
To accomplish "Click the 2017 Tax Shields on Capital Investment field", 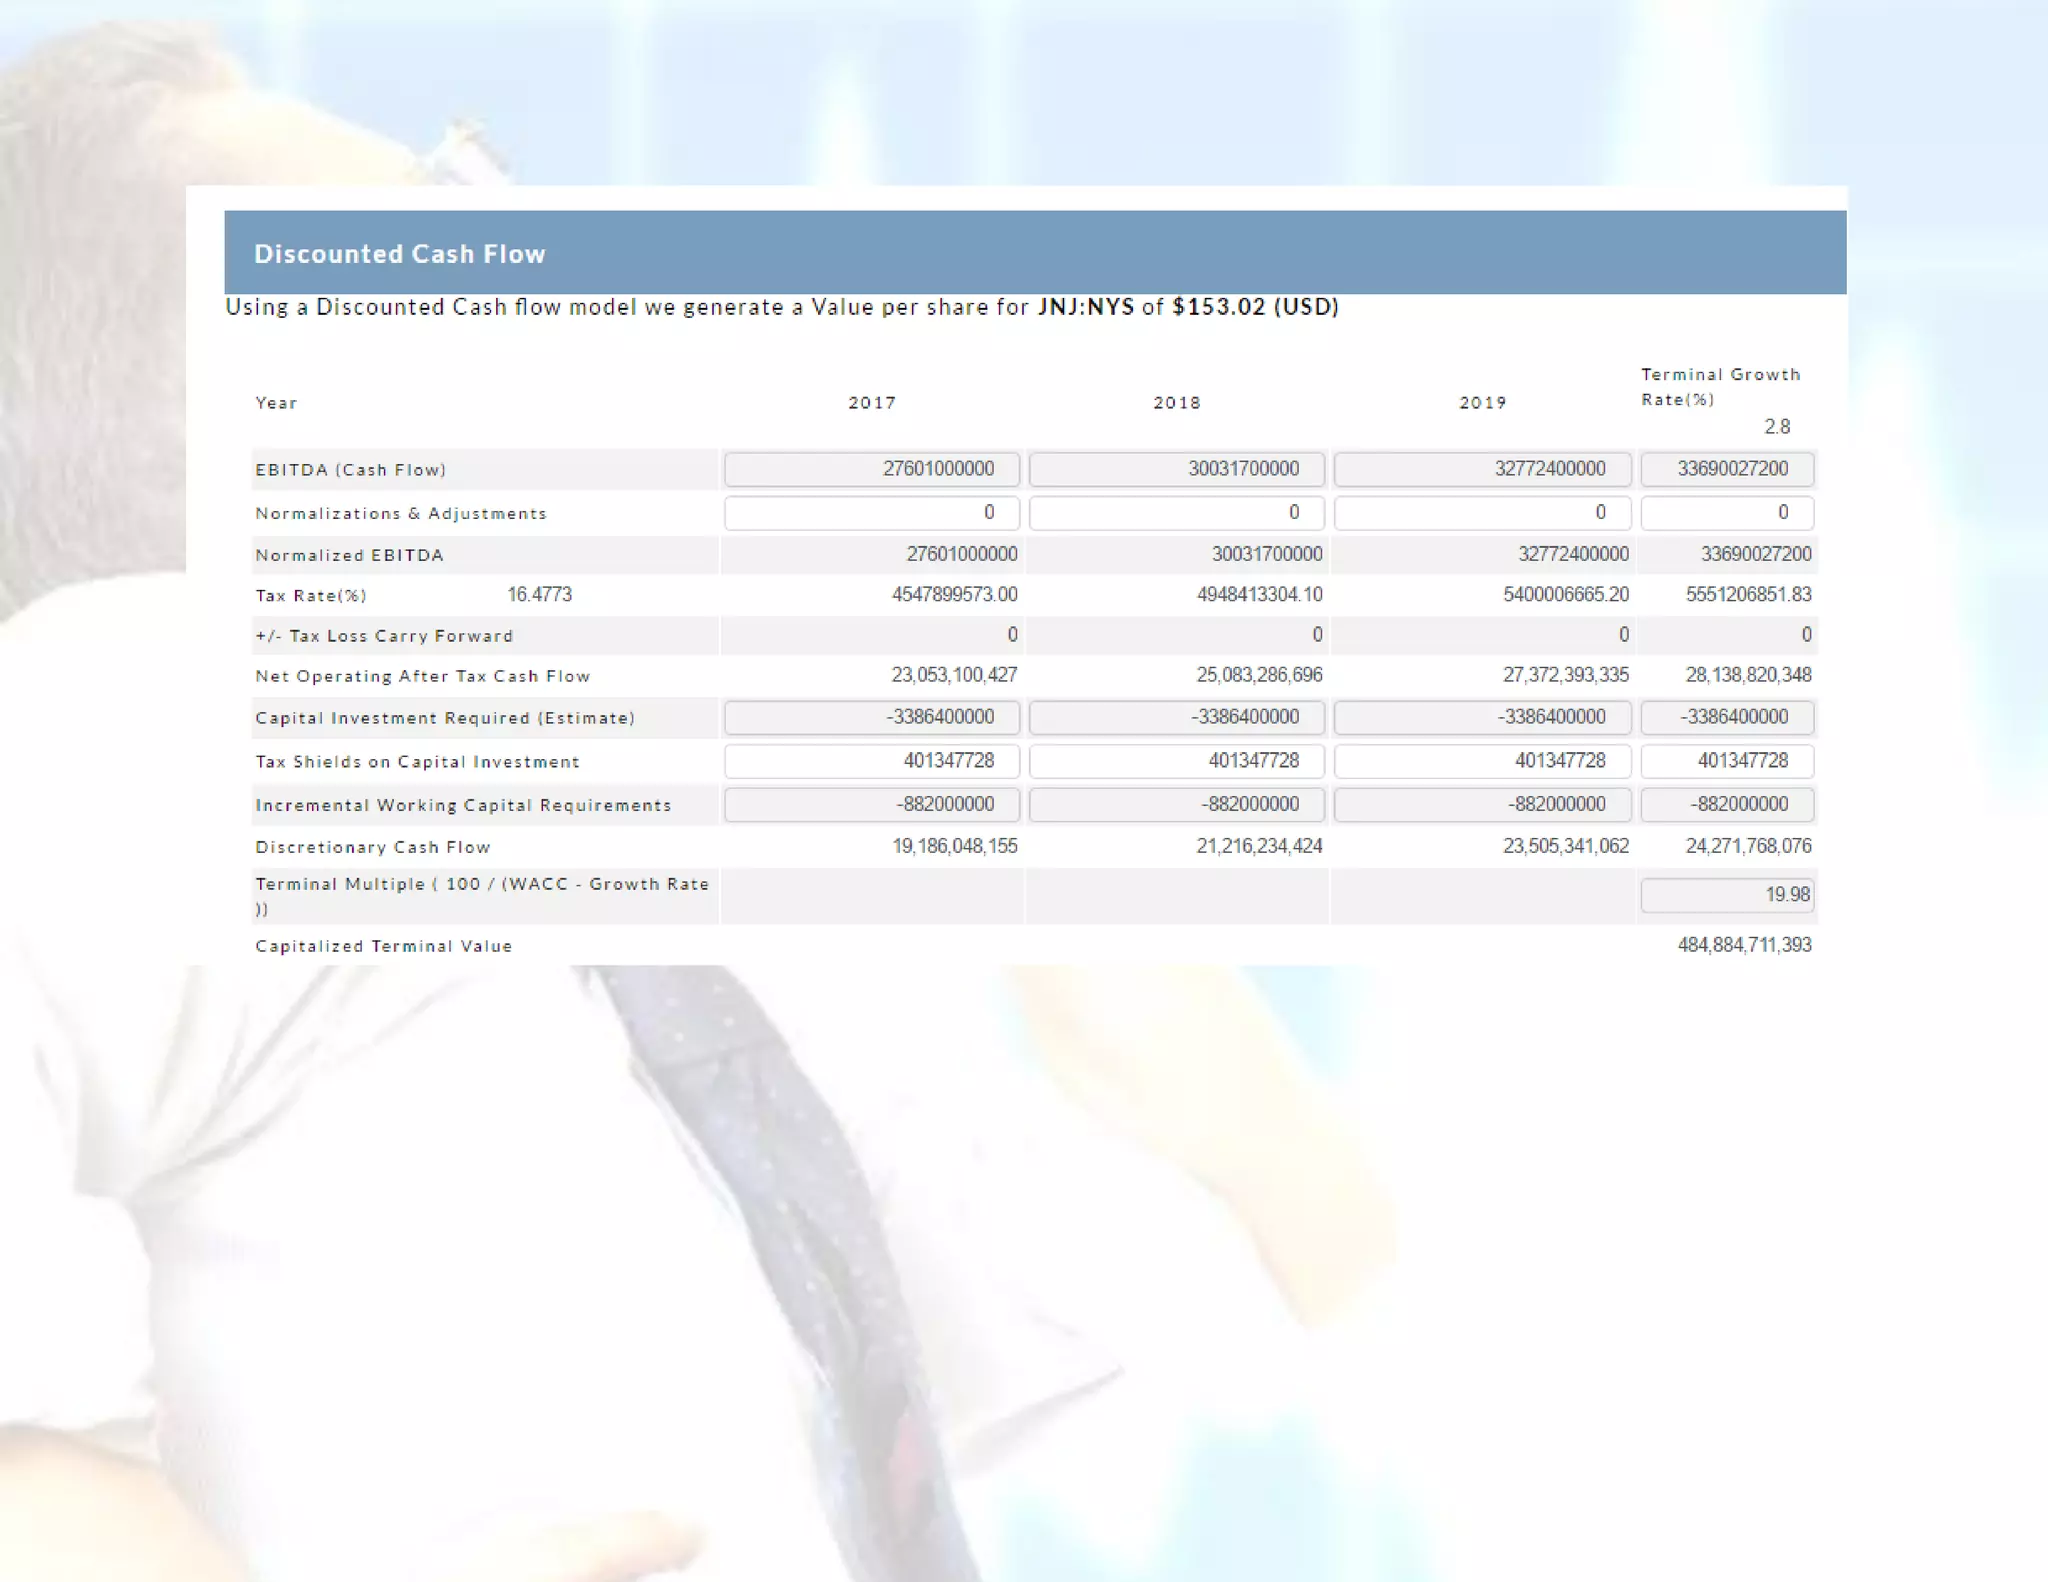I will point(871,761).
